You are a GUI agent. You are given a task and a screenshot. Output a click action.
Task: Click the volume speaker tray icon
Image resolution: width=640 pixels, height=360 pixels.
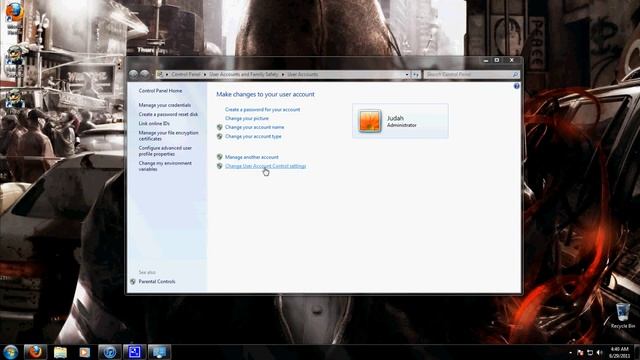599,352
